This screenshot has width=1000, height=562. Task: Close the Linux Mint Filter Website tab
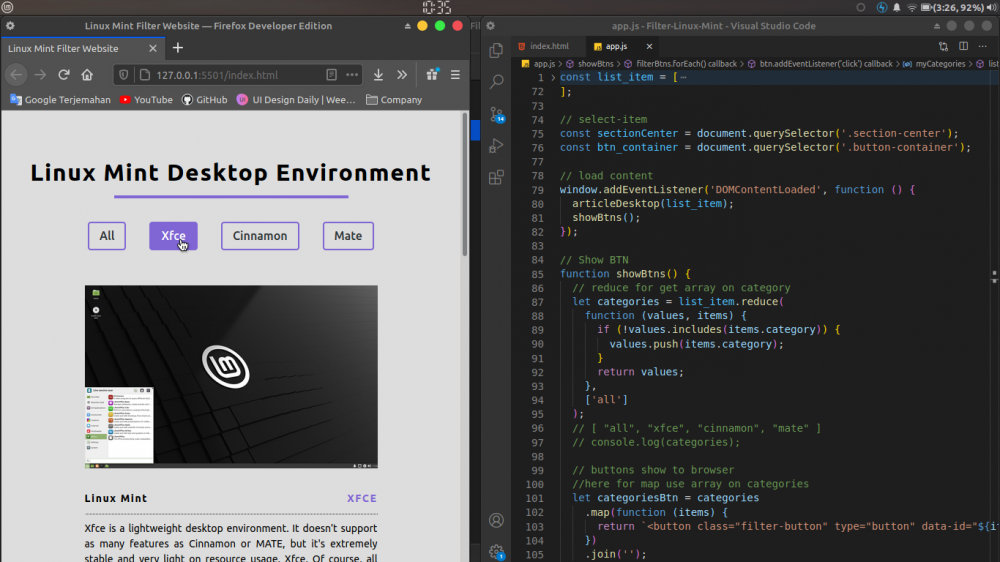tap(152, 48)
